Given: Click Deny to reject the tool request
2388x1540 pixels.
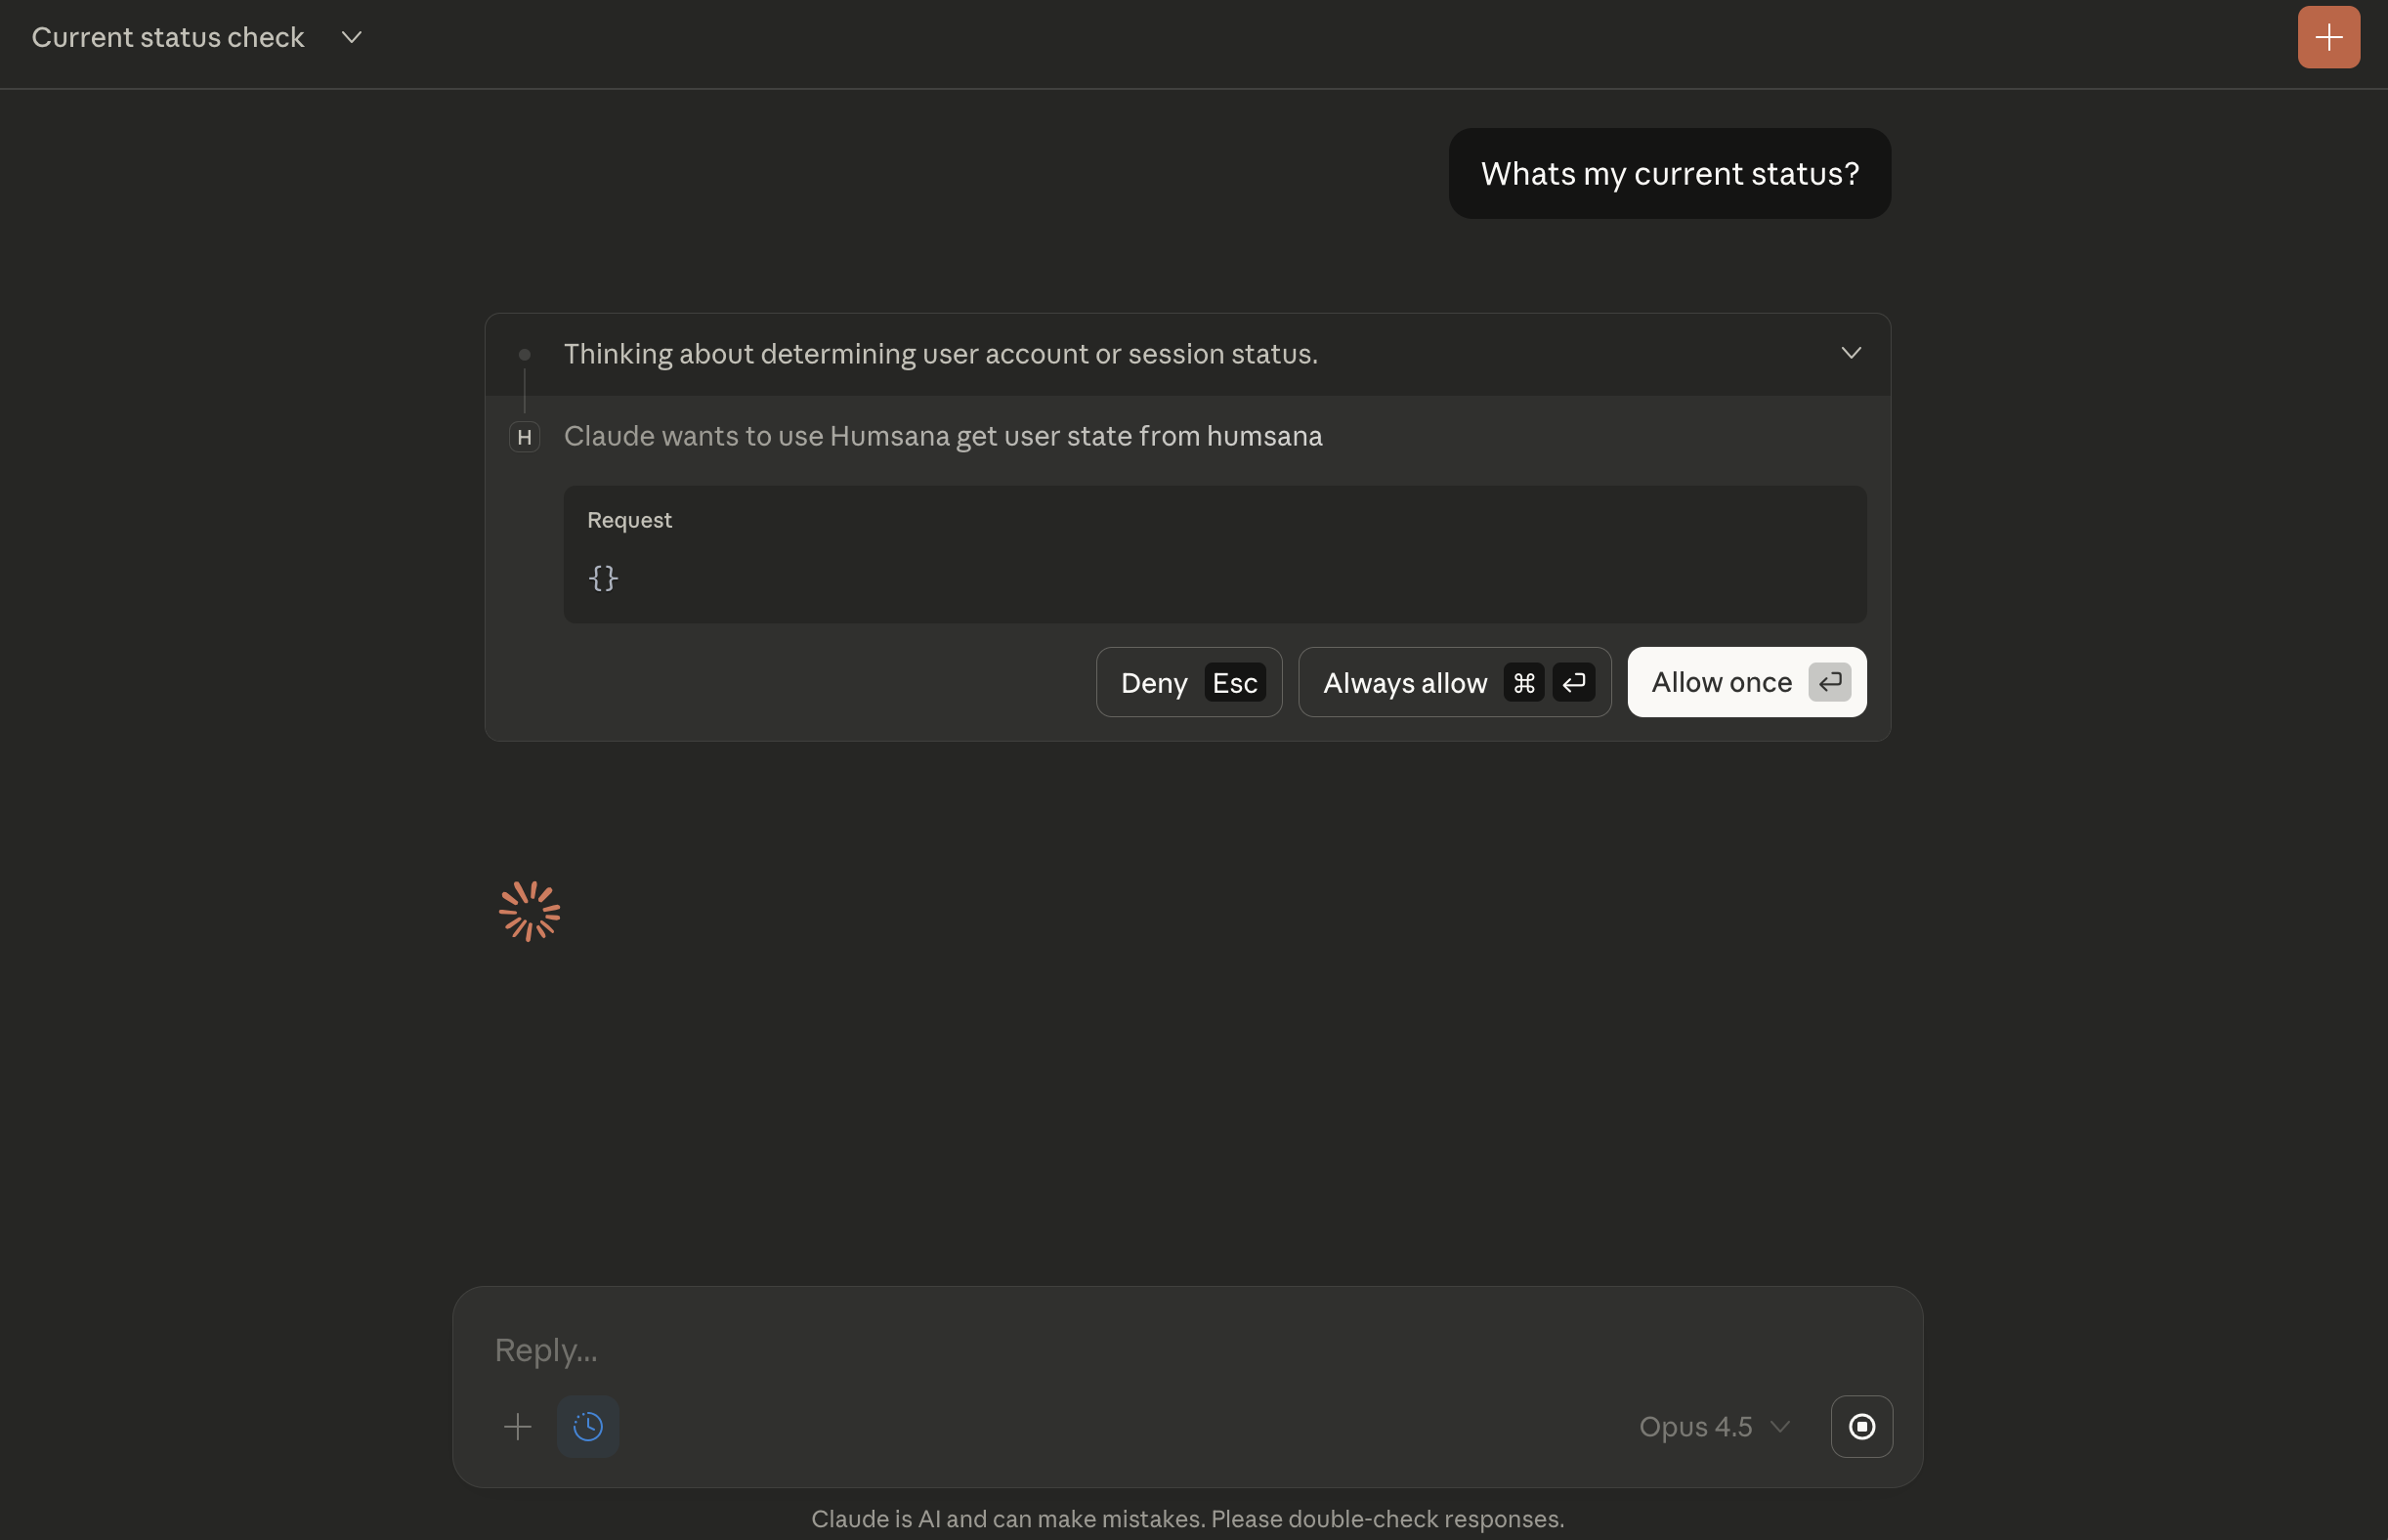Looking at the screenshot, I should click(x=1188, y=682).
